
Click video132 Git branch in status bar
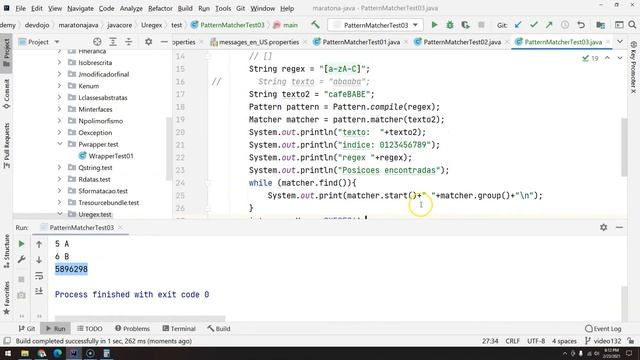pyautogui.click(x=602, y=341)
